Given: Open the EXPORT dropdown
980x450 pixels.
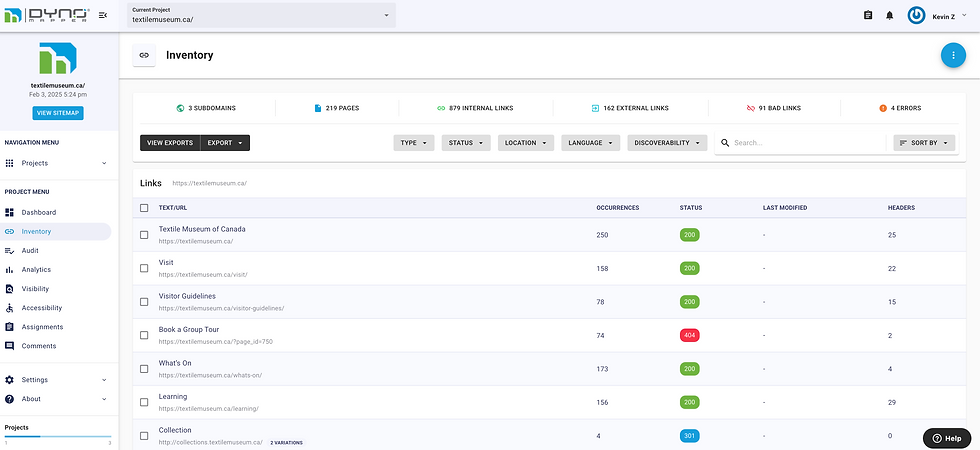Looking at the screenshot, I should (x=225, y=142).
